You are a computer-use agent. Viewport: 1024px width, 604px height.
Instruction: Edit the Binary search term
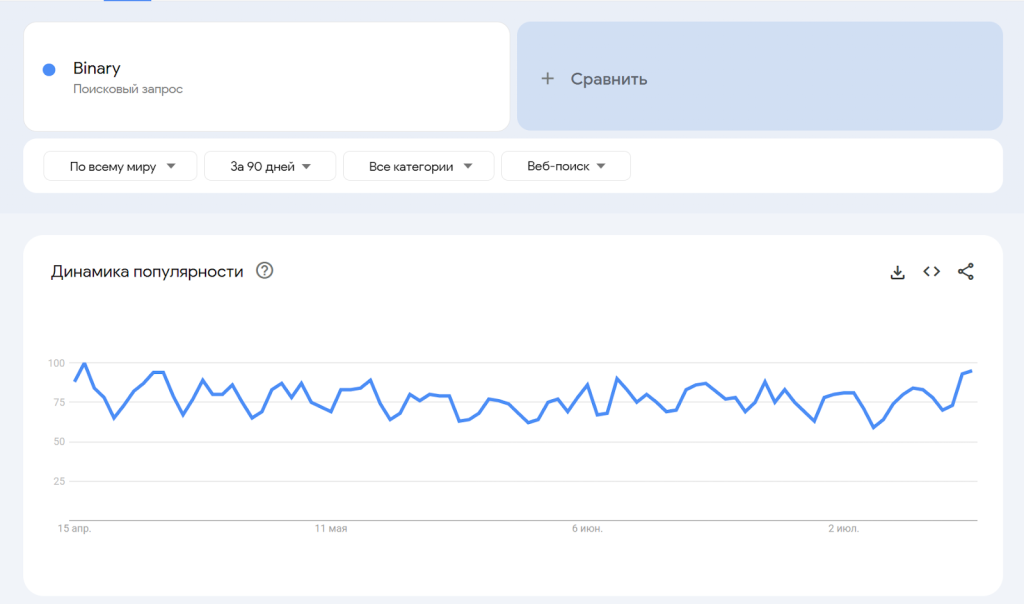97,69
